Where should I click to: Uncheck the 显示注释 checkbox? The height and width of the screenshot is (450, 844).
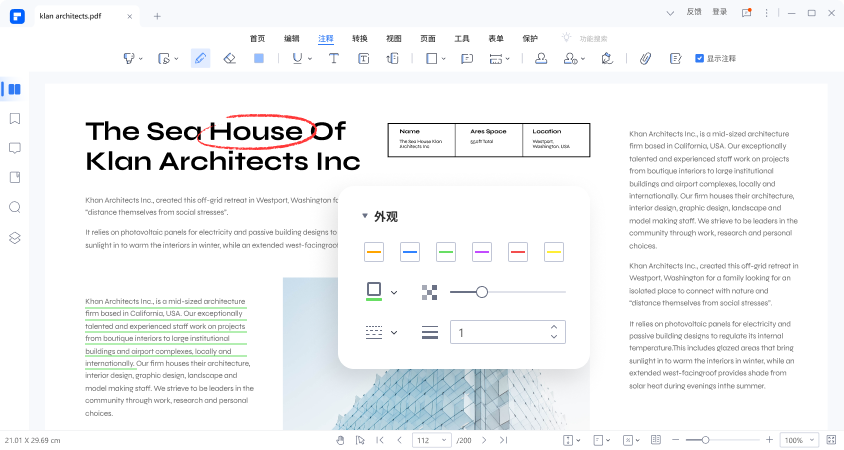(699, 59)
